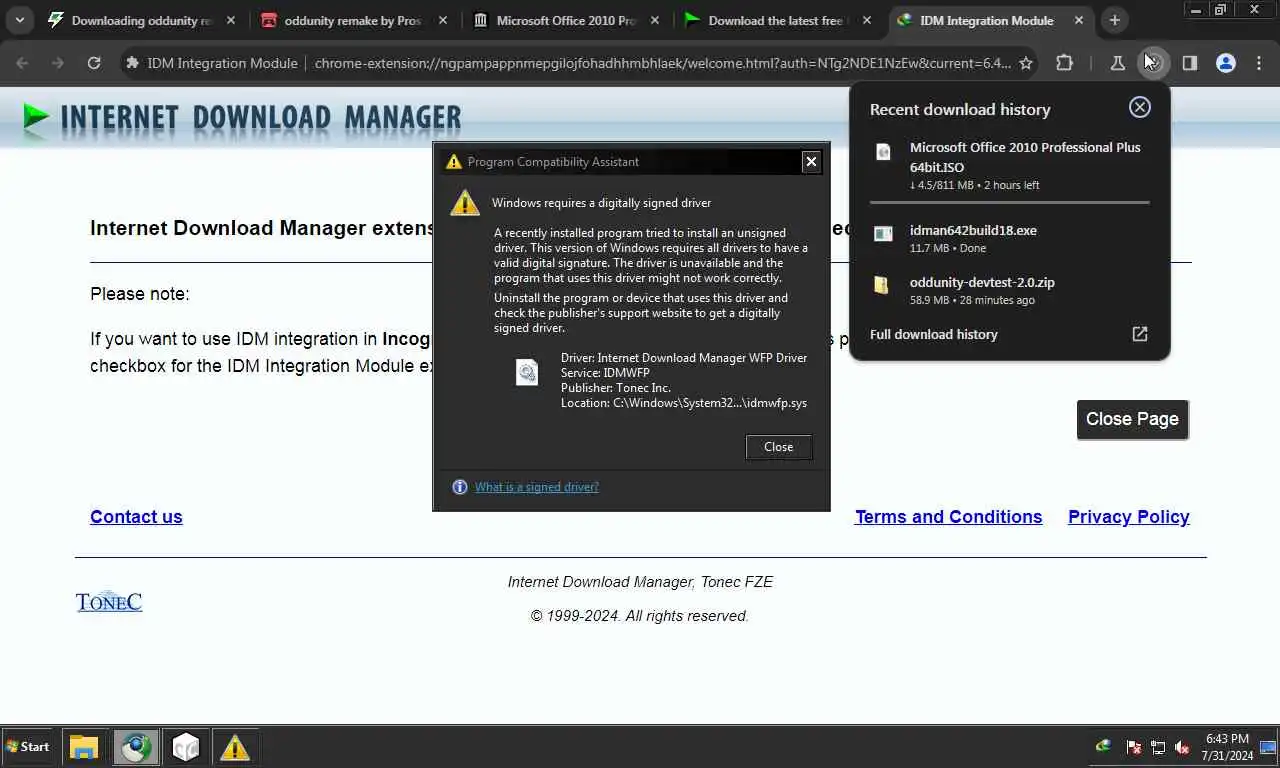Open oddunity-devtest-2.0.zip download entry
This screenshot has height=768, width=1280.
1010,290
